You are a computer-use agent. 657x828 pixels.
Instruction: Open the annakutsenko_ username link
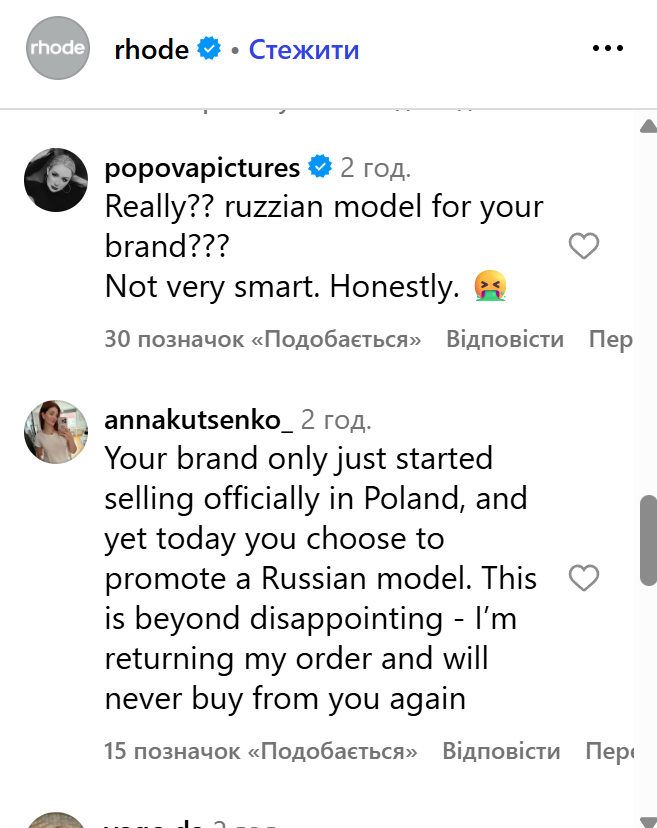point(198,420)
